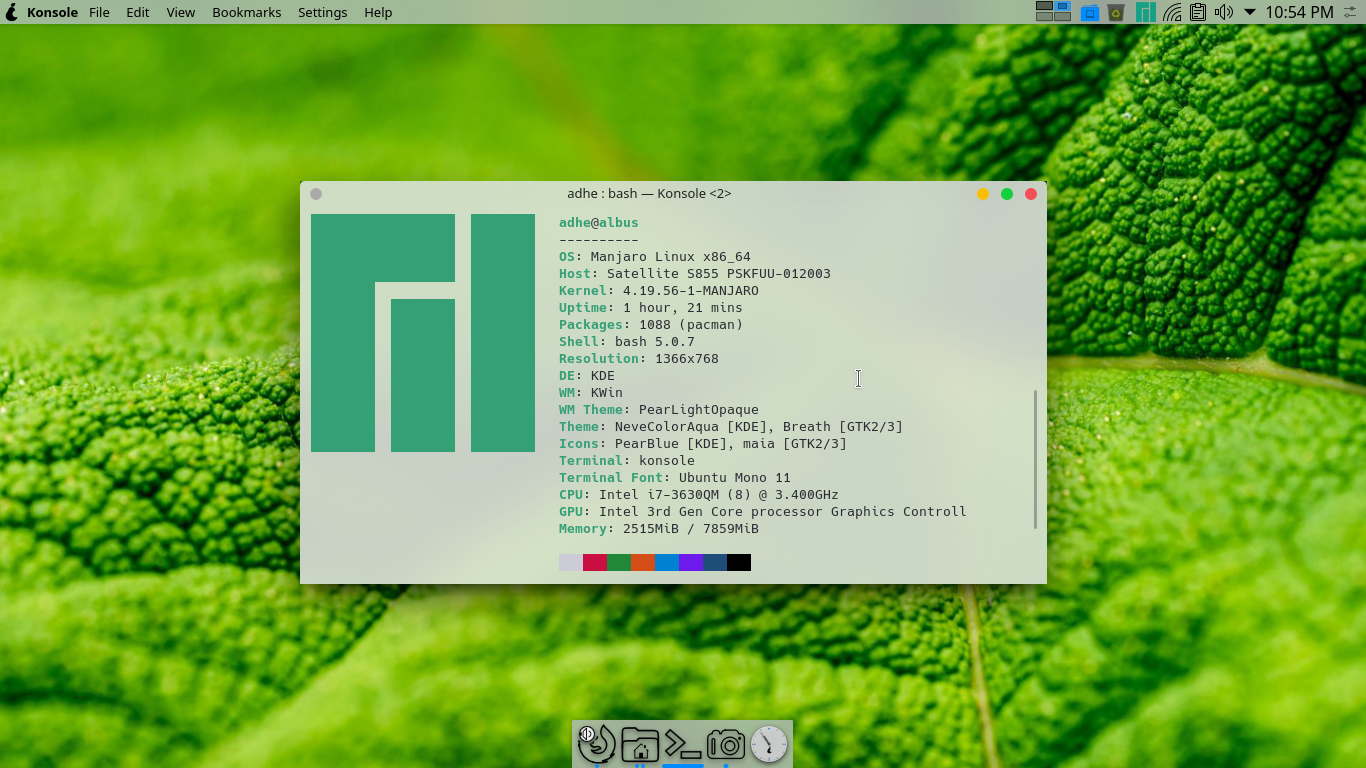
Task: Click the 'CPU: Intel i7-3630QM' line
Action: [x=698, y=494]
